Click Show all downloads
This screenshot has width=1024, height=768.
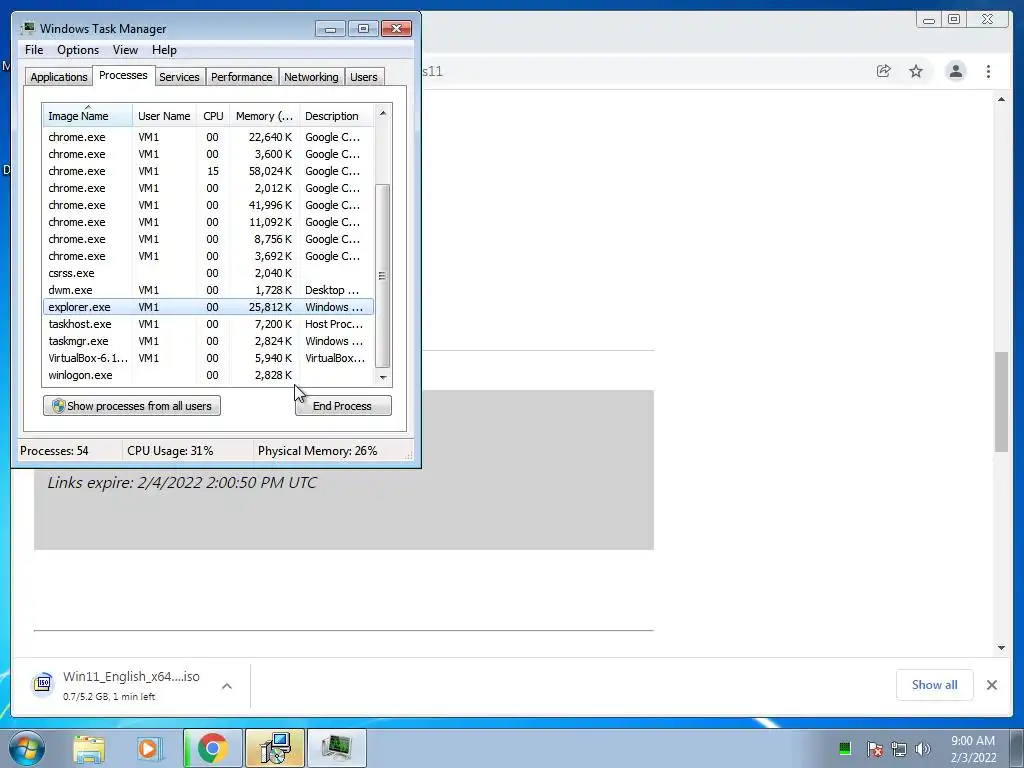935,685
